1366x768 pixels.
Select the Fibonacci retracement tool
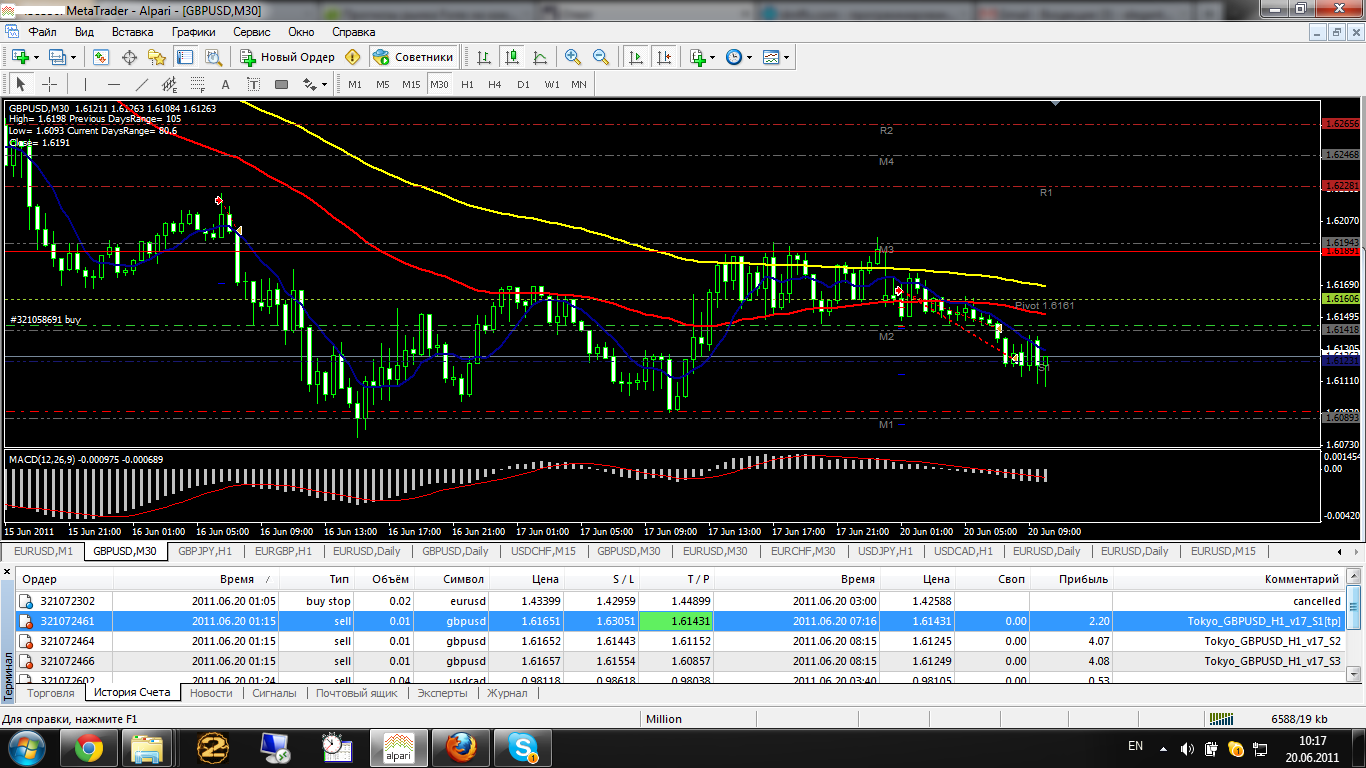click(198, 84)
